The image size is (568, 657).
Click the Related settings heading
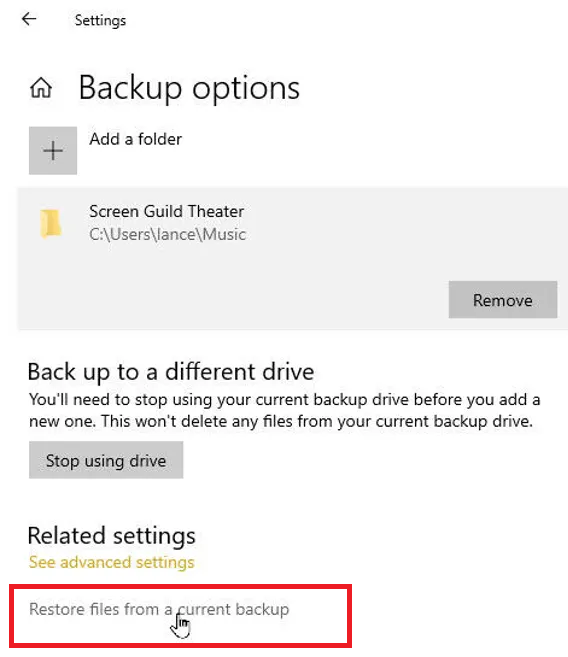[x=111, y=536]
